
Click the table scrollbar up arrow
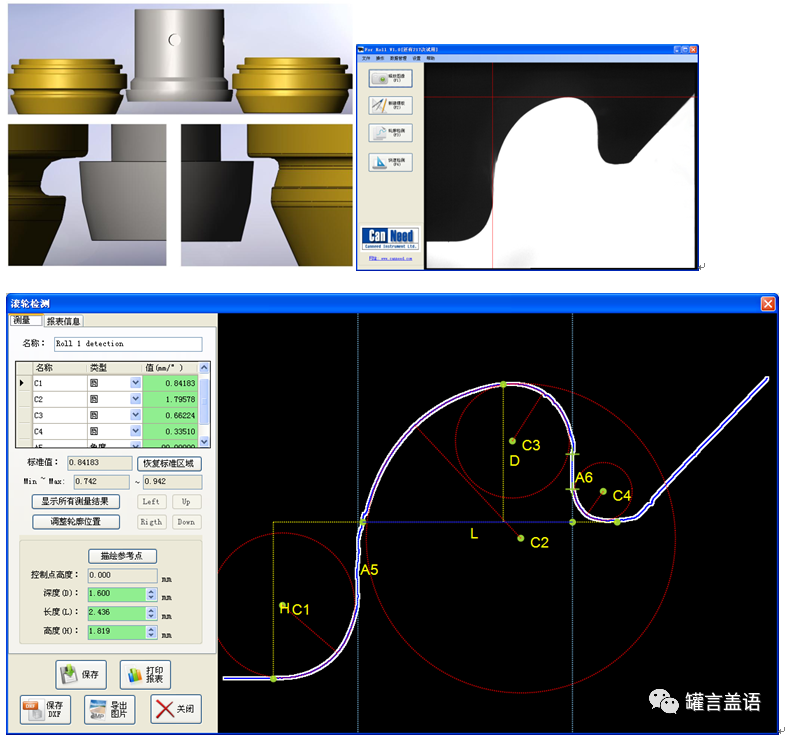[x=204, y=367]
